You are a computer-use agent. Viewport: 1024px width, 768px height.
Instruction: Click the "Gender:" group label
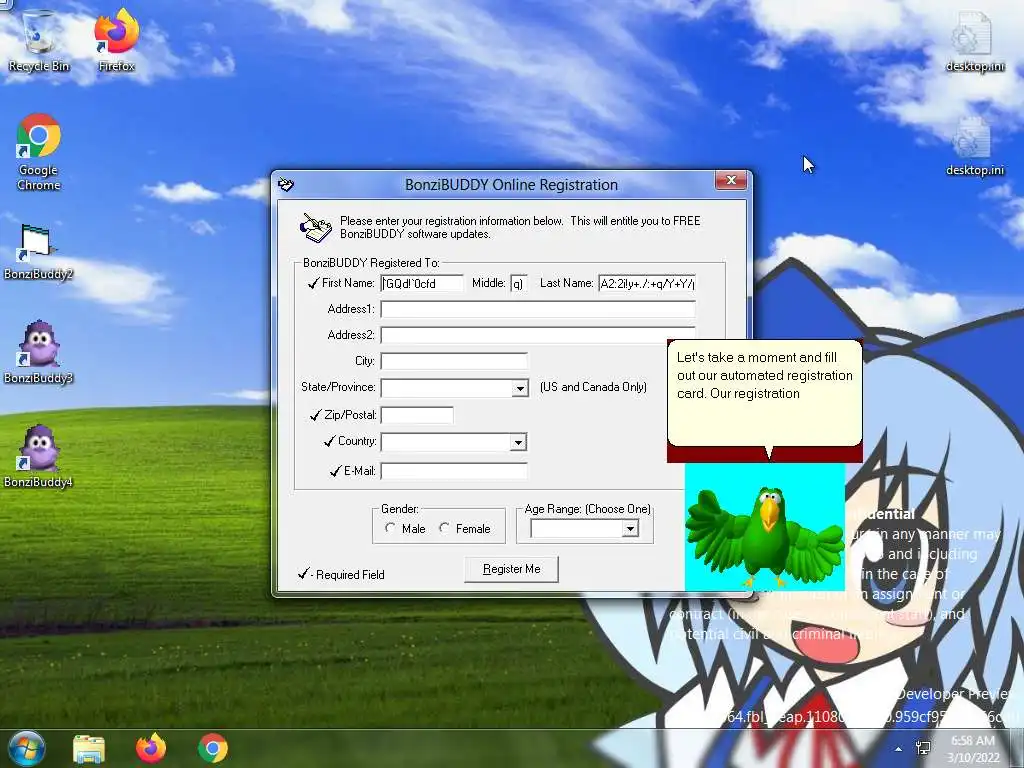pos(400,509)
